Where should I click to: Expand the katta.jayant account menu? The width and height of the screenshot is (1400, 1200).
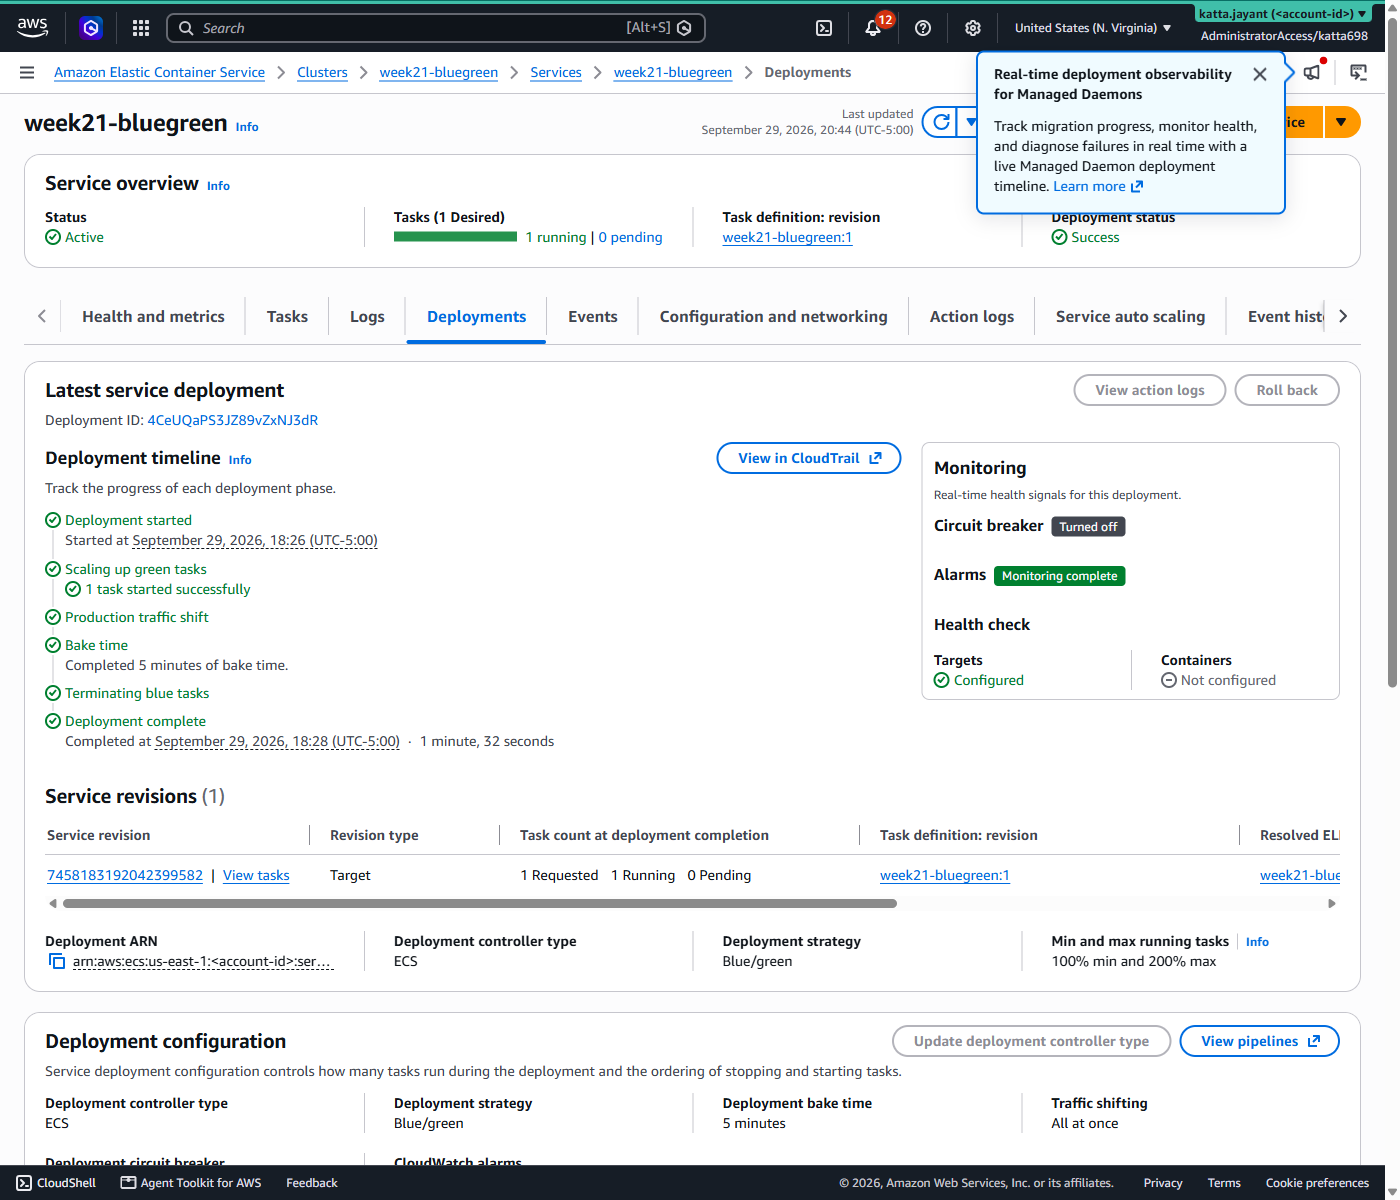[x=1284, y=14]
